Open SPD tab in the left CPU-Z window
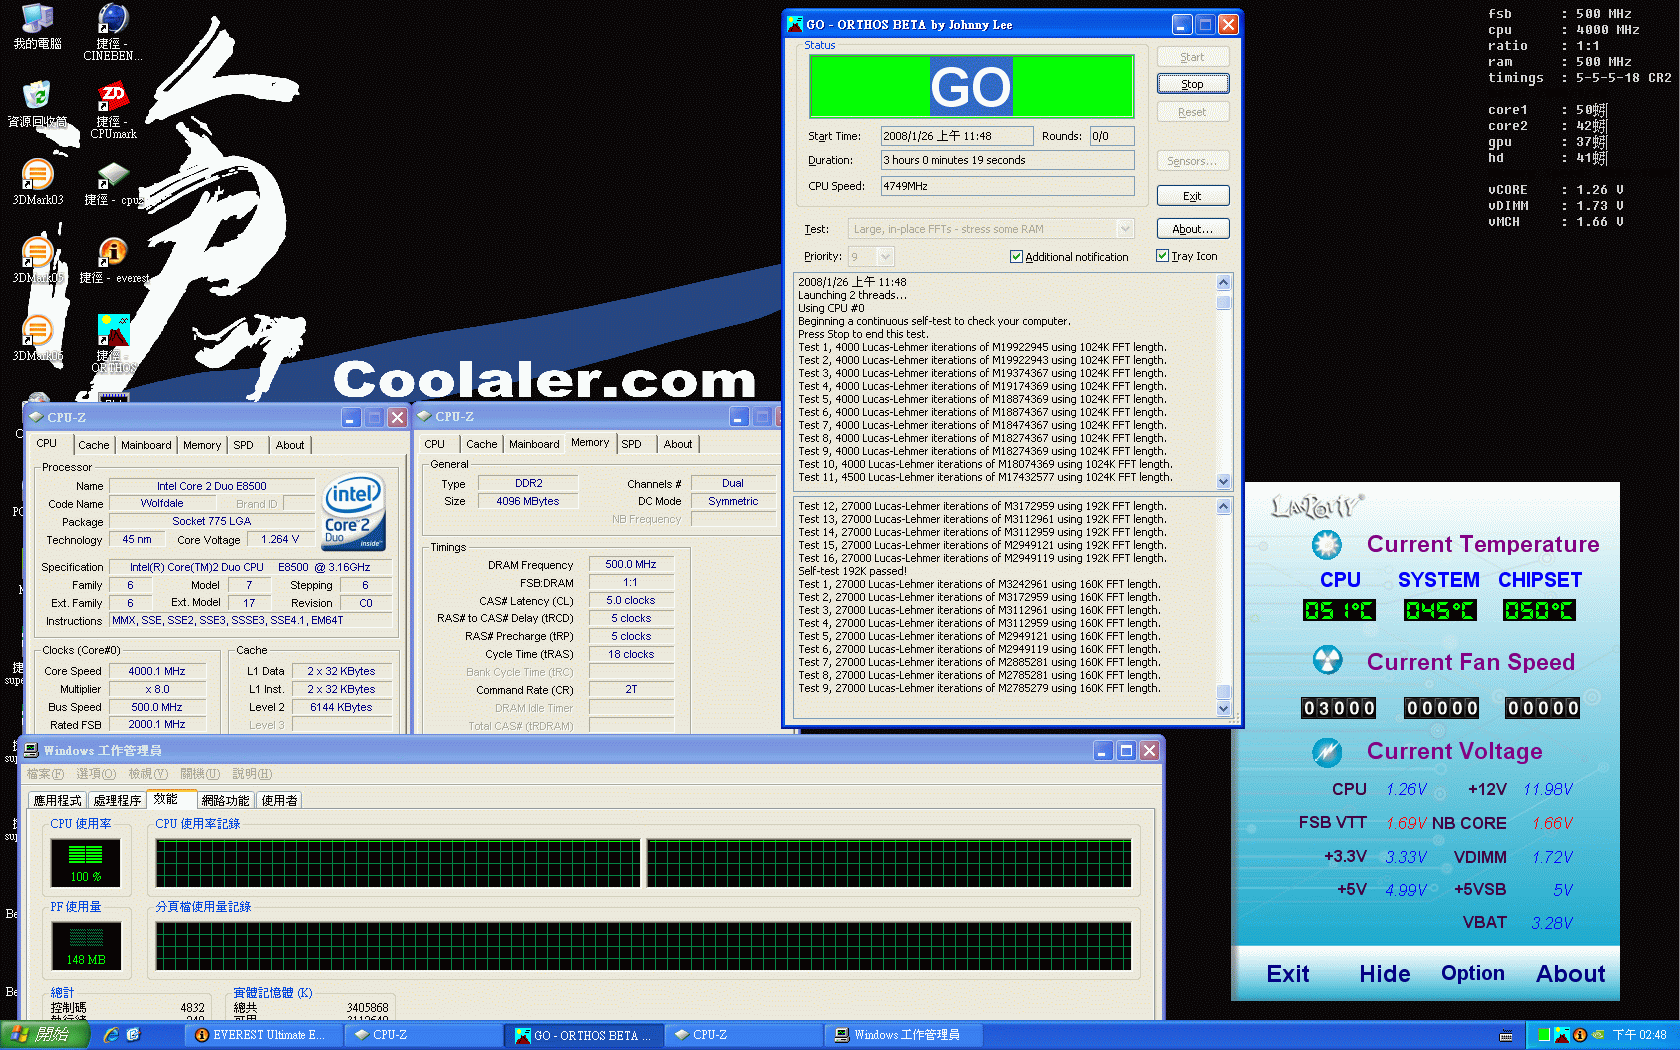Screen dimensions: 1680x1050 (244, 445)
